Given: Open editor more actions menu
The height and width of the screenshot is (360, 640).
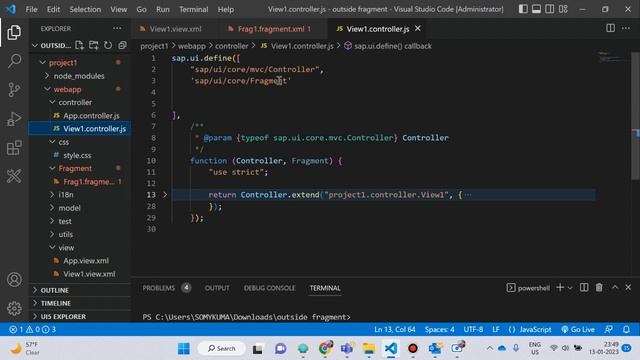Looking at the screenshot, I should pyautogui.click(x=626, y=28).
